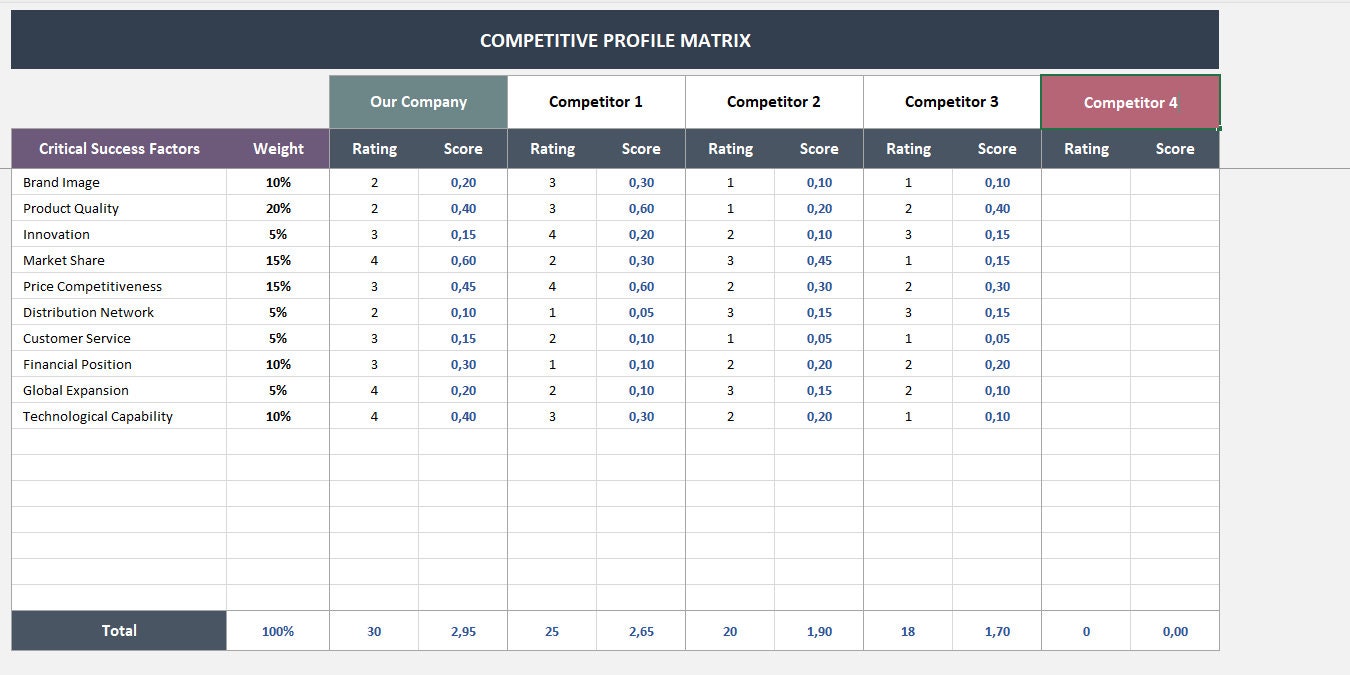
Task: Select the Innovation factor cell
Action: (55, 234)
